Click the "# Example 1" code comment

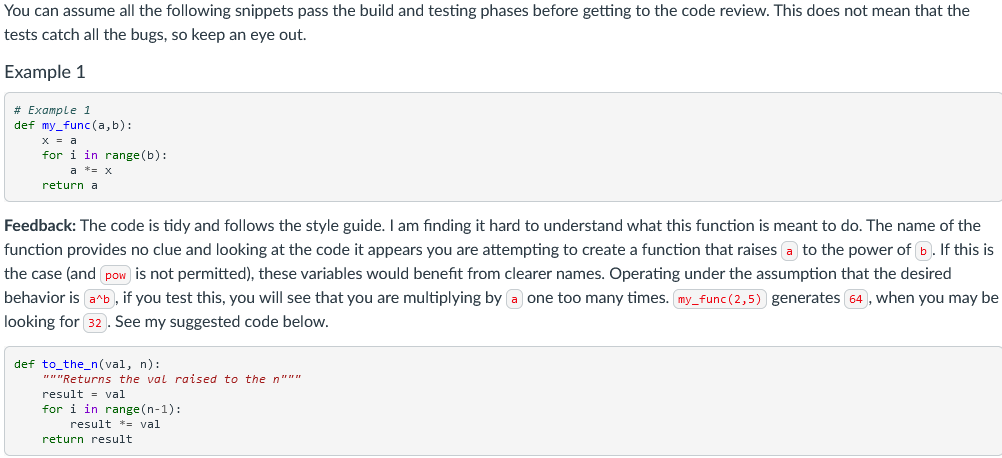[x=52, y=110]
